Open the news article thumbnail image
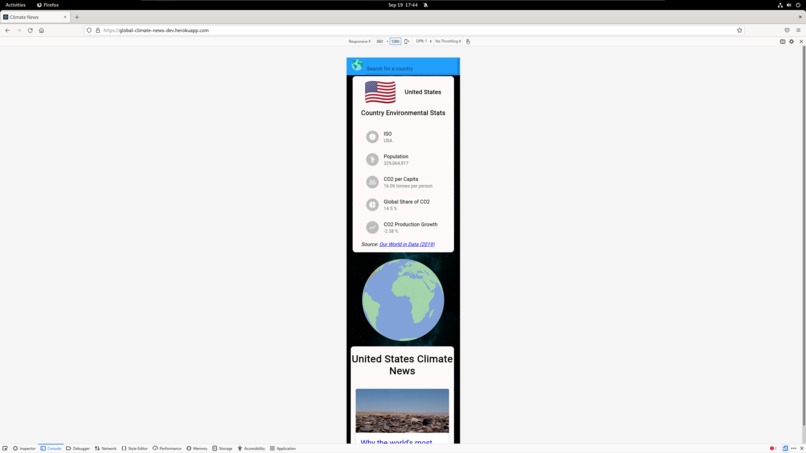 click(402, 411)
